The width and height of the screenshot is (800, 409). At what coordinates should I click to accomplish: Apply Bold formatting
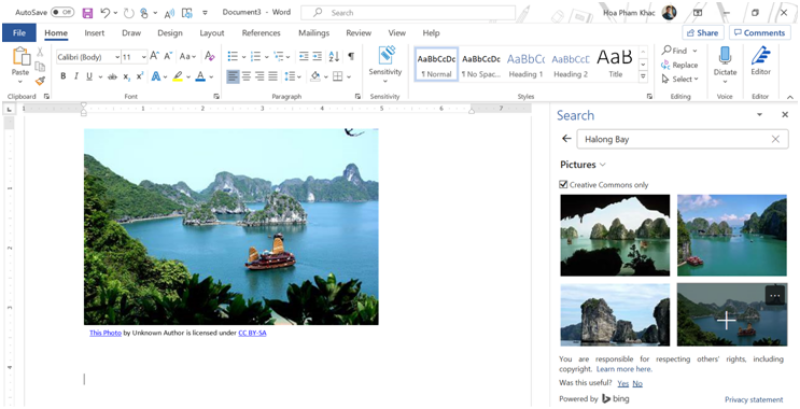pyautogui.click(x=62, y=76)
